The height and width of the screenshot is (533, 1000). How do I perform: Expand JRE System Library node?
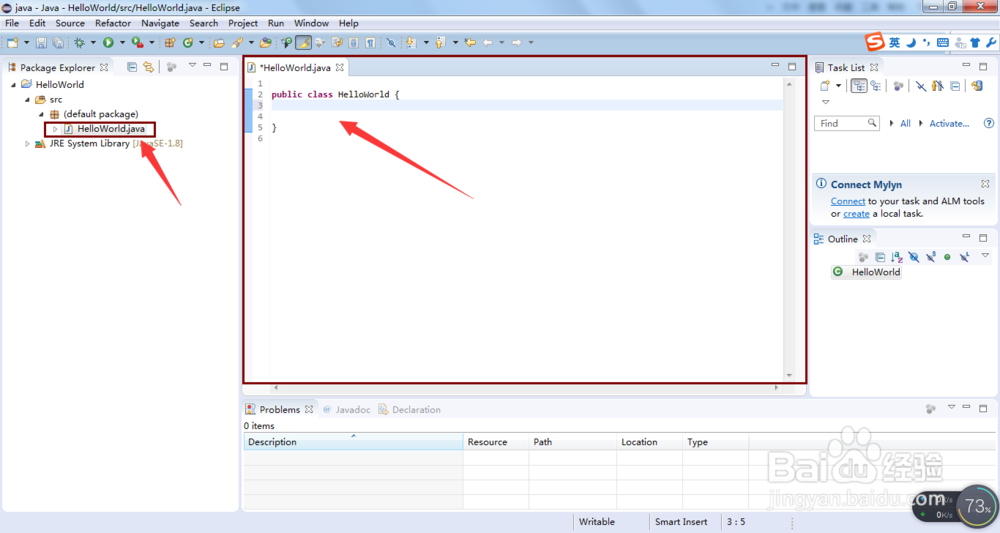27,143
